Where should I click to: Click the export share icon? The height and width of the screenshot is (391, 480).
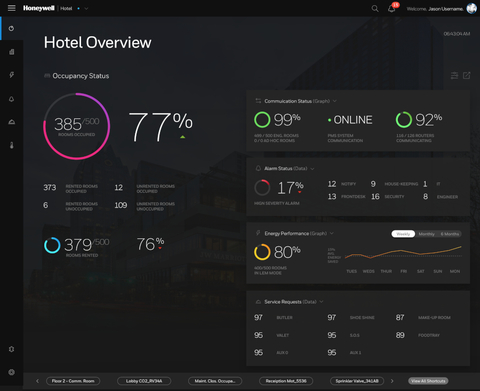(x=467, y=76)
